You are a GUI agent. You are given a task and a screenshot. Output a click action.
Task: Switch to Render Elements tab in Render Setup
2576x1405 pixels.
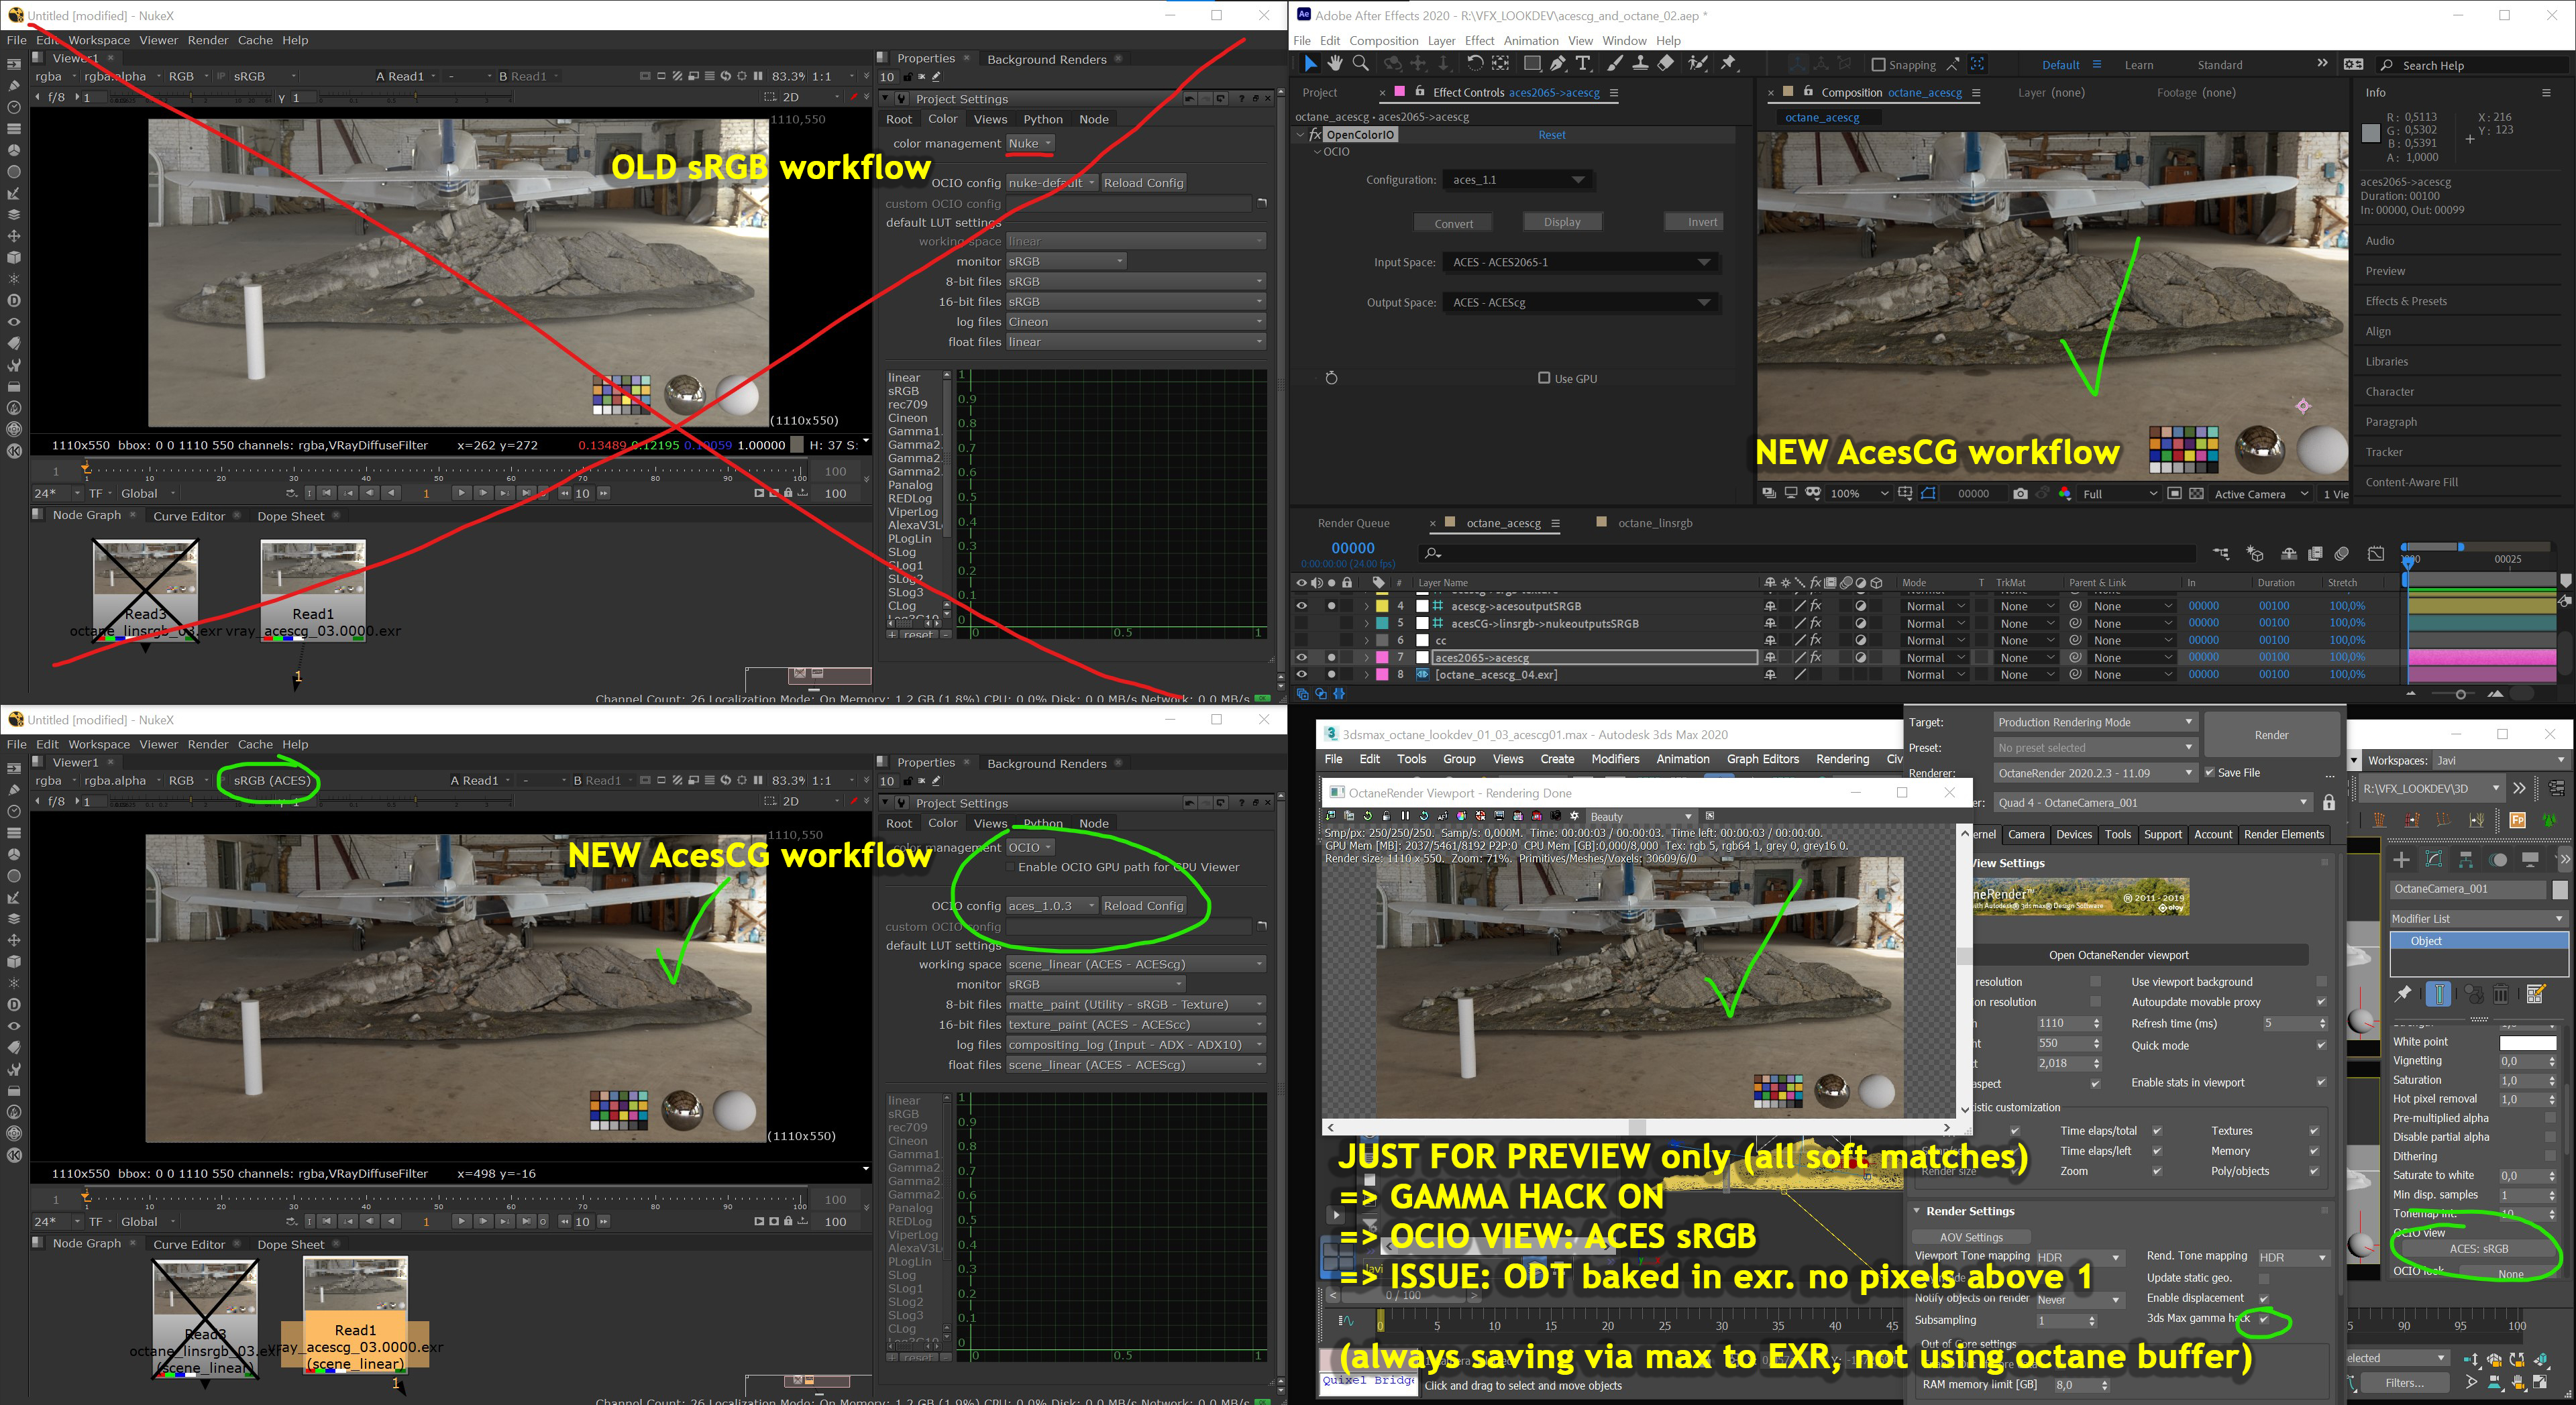[2284, 835]
